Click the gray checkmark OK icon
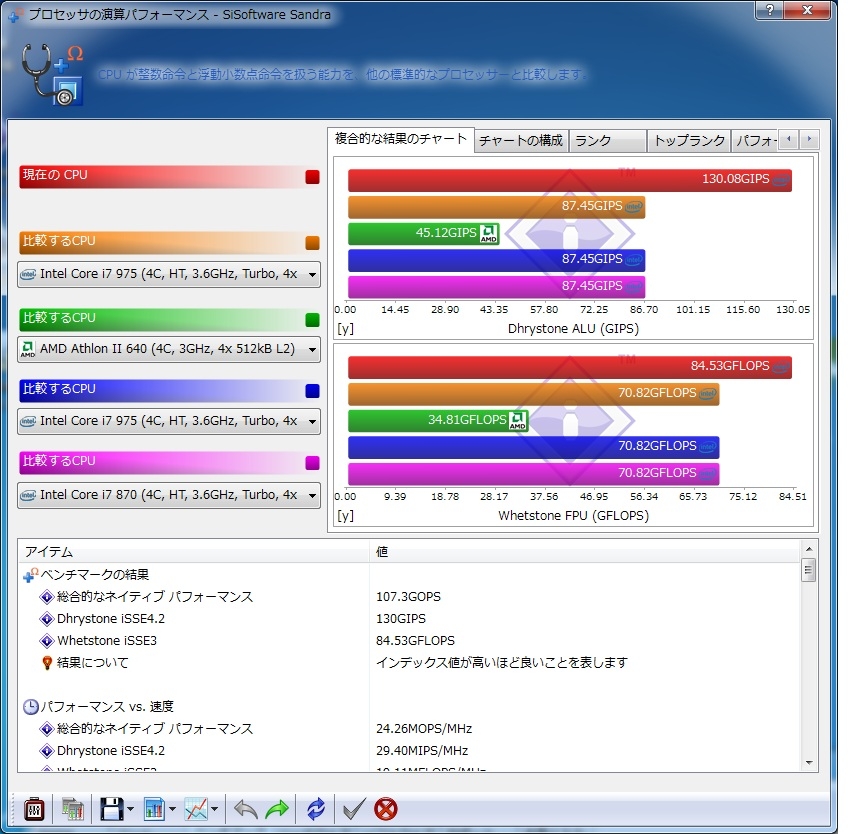This screenshot has width=864, height=834. [353, 809]
